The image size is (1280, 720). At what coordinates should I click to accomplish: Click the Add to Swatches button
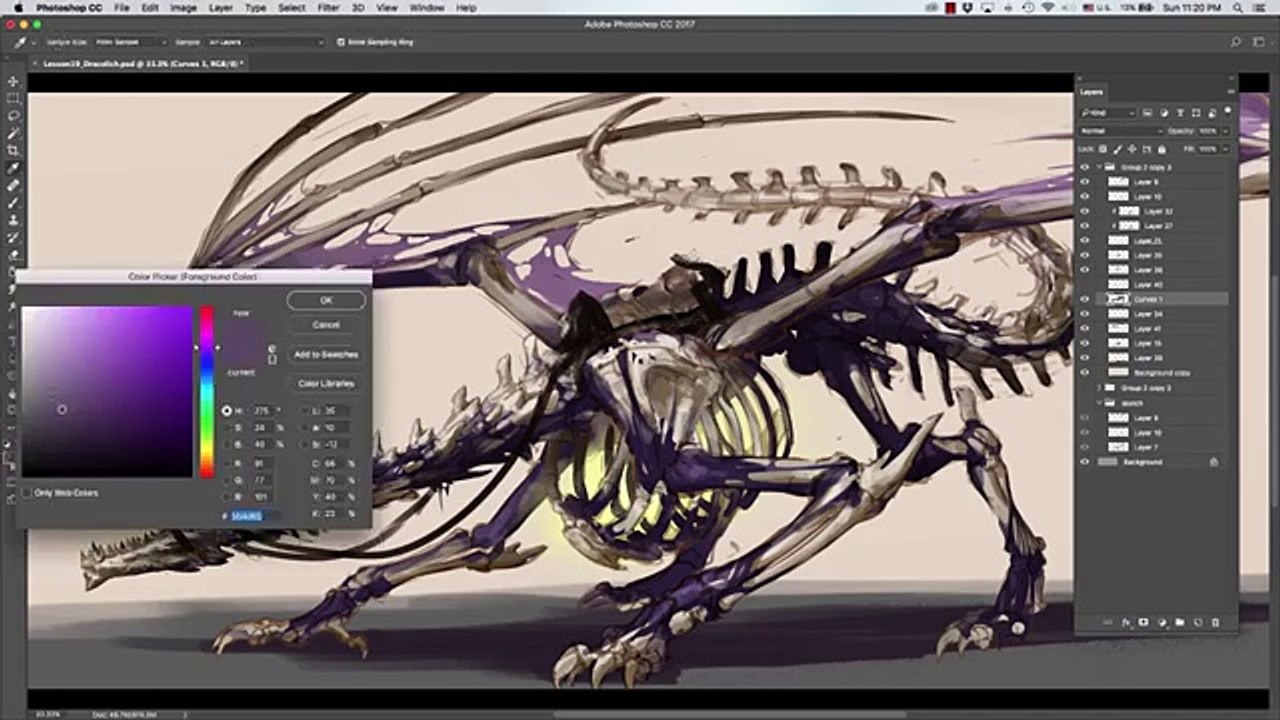[326, 354]
